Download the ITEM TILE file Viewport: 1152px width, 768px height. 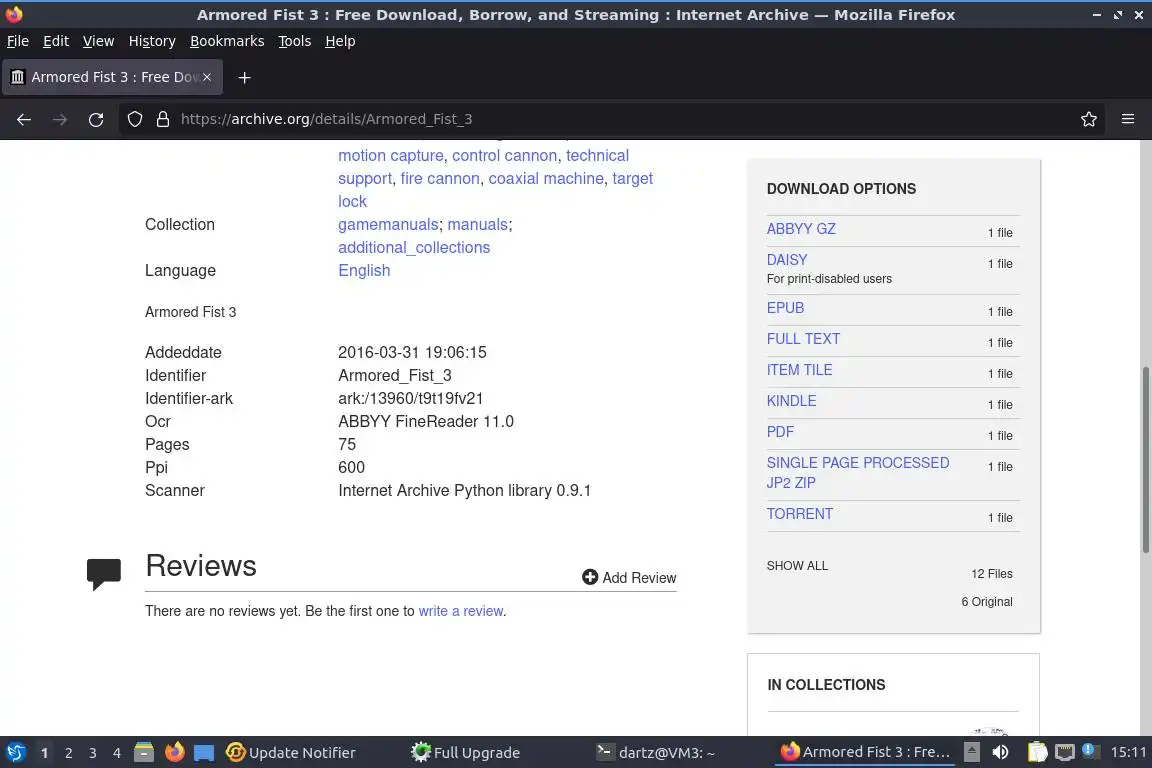[x=799, y=370]
